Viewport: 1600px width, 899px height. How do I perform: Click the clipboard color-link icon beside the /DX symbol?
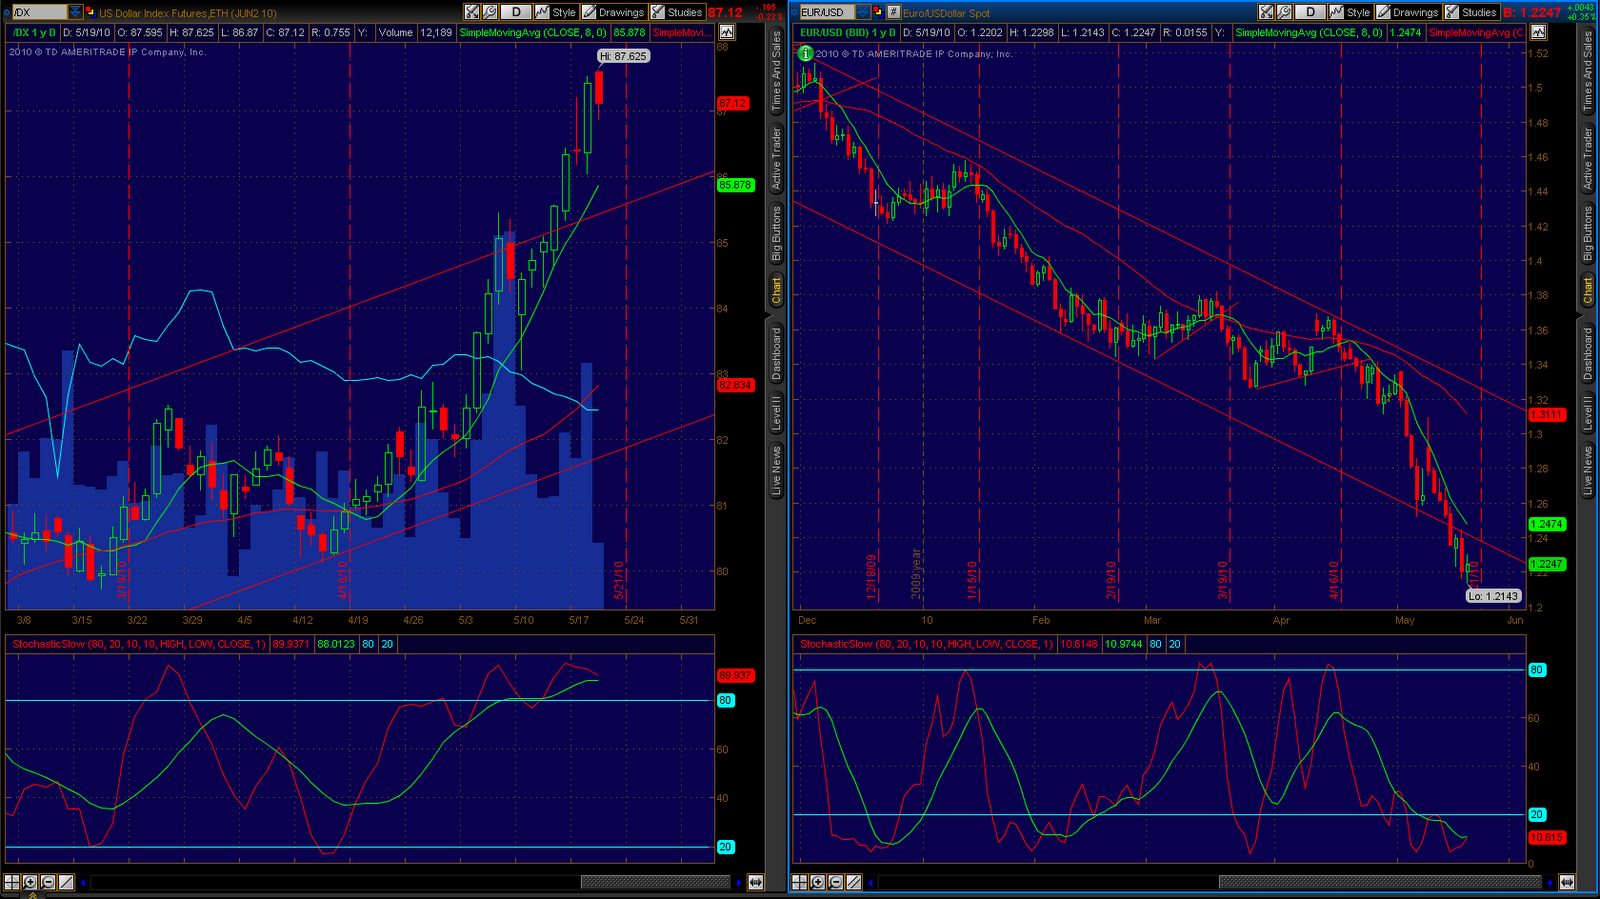click(x=91, y=12)
